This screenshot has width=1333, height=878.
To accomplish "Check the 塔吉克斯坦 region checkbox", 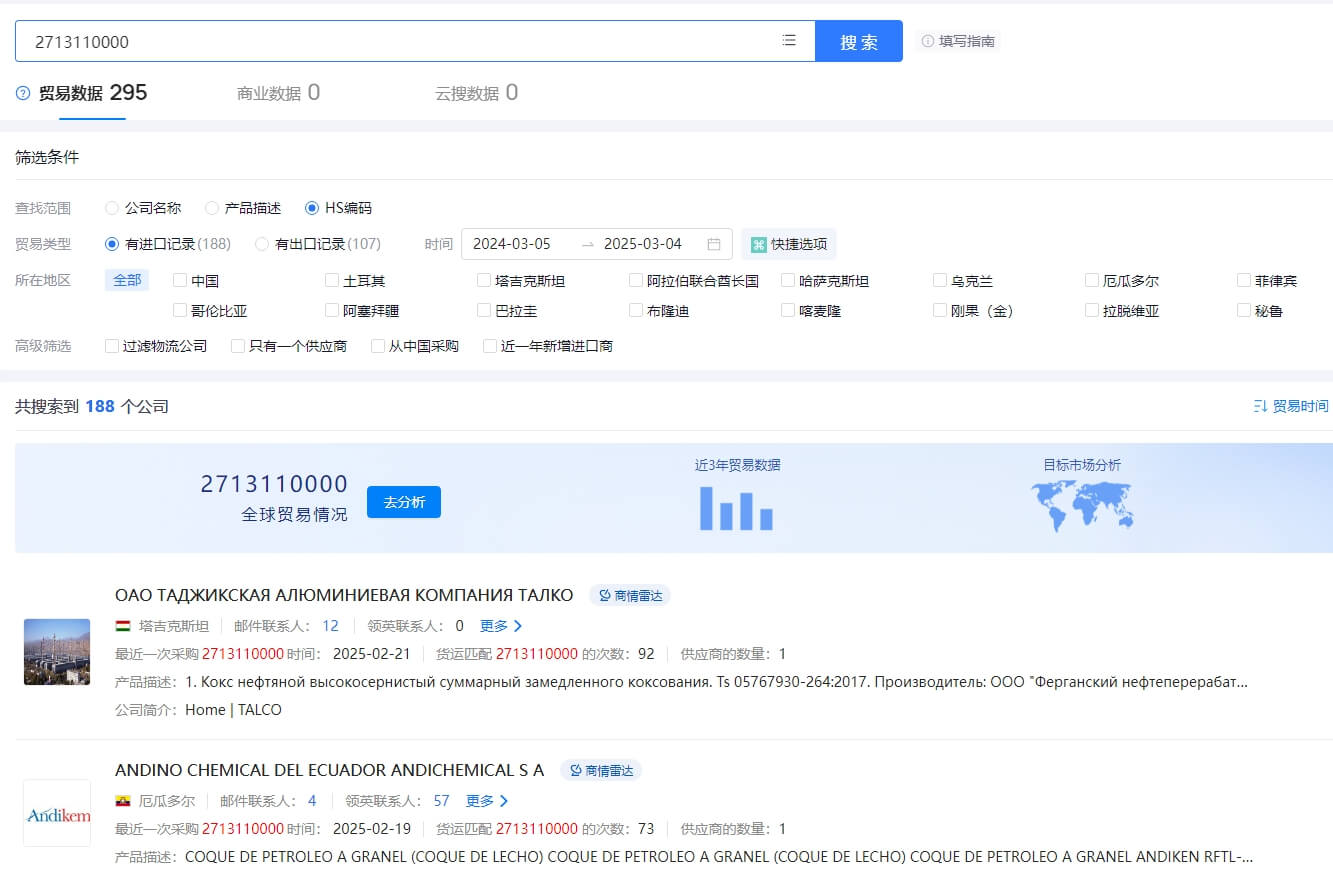I will coord(484,281).
